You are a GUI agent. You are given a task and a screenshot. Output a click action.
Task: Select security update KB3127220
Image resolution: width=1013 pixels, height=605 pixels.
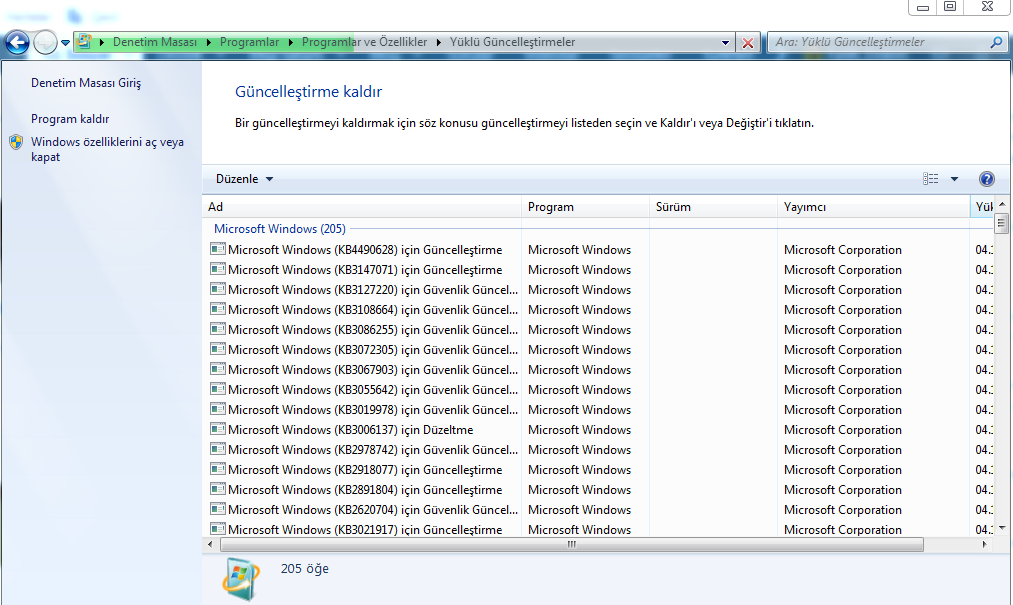[x=598, y=290]
